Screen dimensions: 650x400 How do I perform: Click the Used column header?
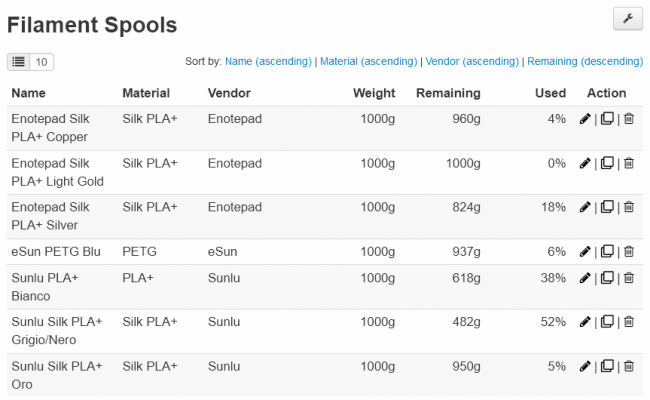point(550,93)
